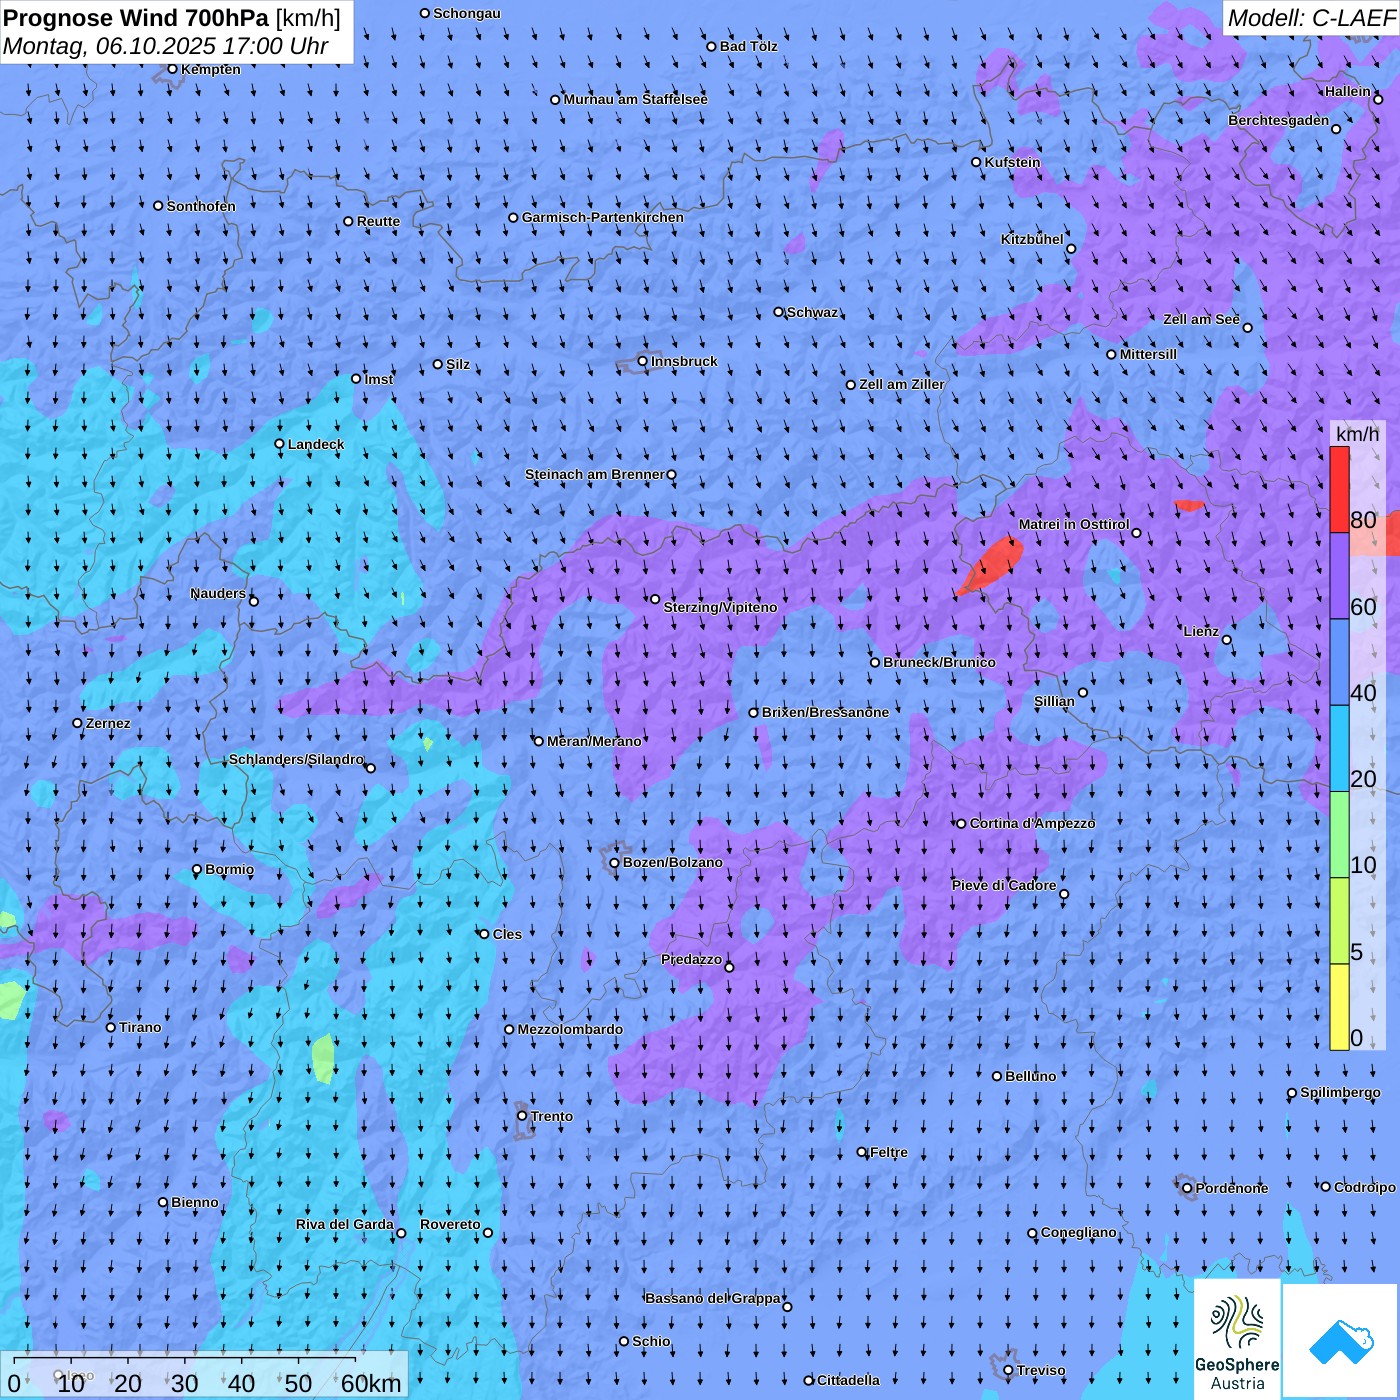Click the 'Mezzolombardo' label

tap(570, 1029)
